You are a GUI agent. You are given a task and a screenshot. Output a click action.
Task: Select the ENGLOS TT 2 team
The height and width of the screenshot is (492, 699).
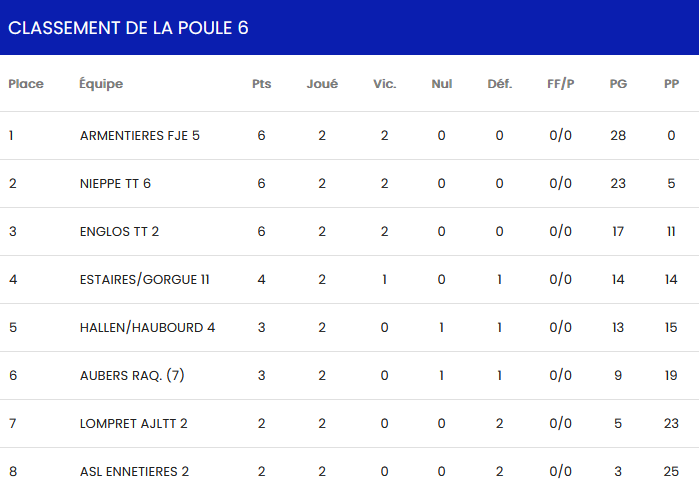pos(119,231)
